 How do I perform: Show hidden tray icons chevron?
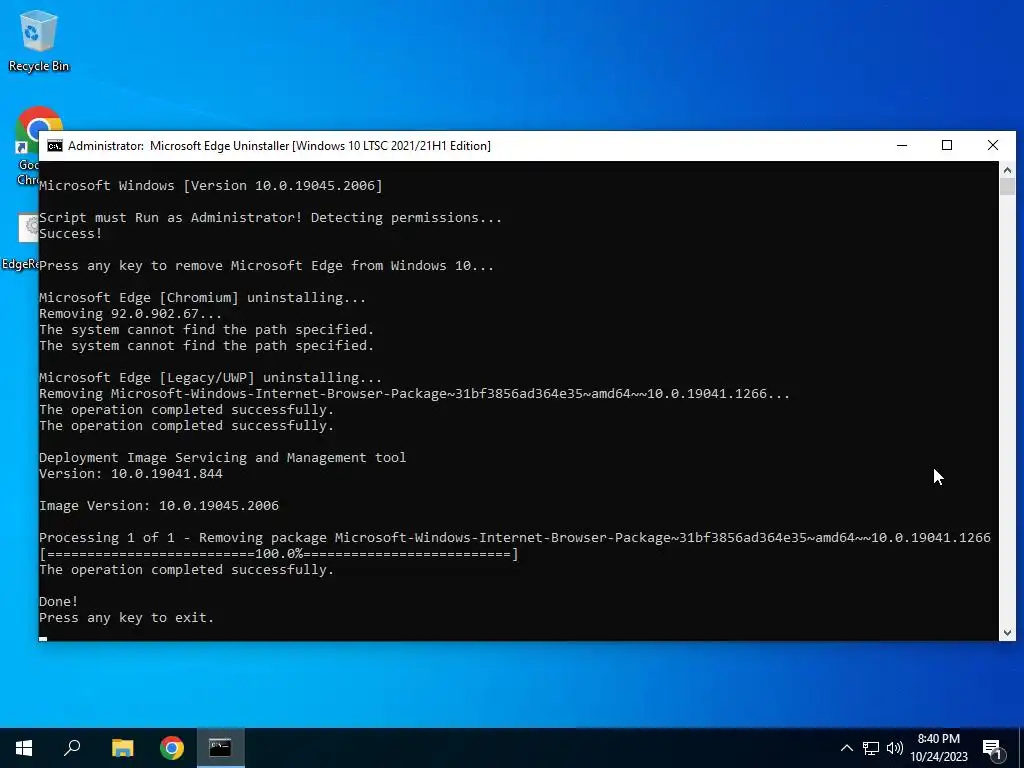click(x=846, y=748)
